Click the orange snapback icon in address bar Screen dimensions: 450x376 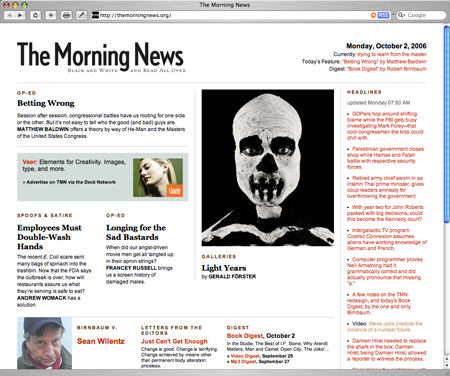point(374,15)
